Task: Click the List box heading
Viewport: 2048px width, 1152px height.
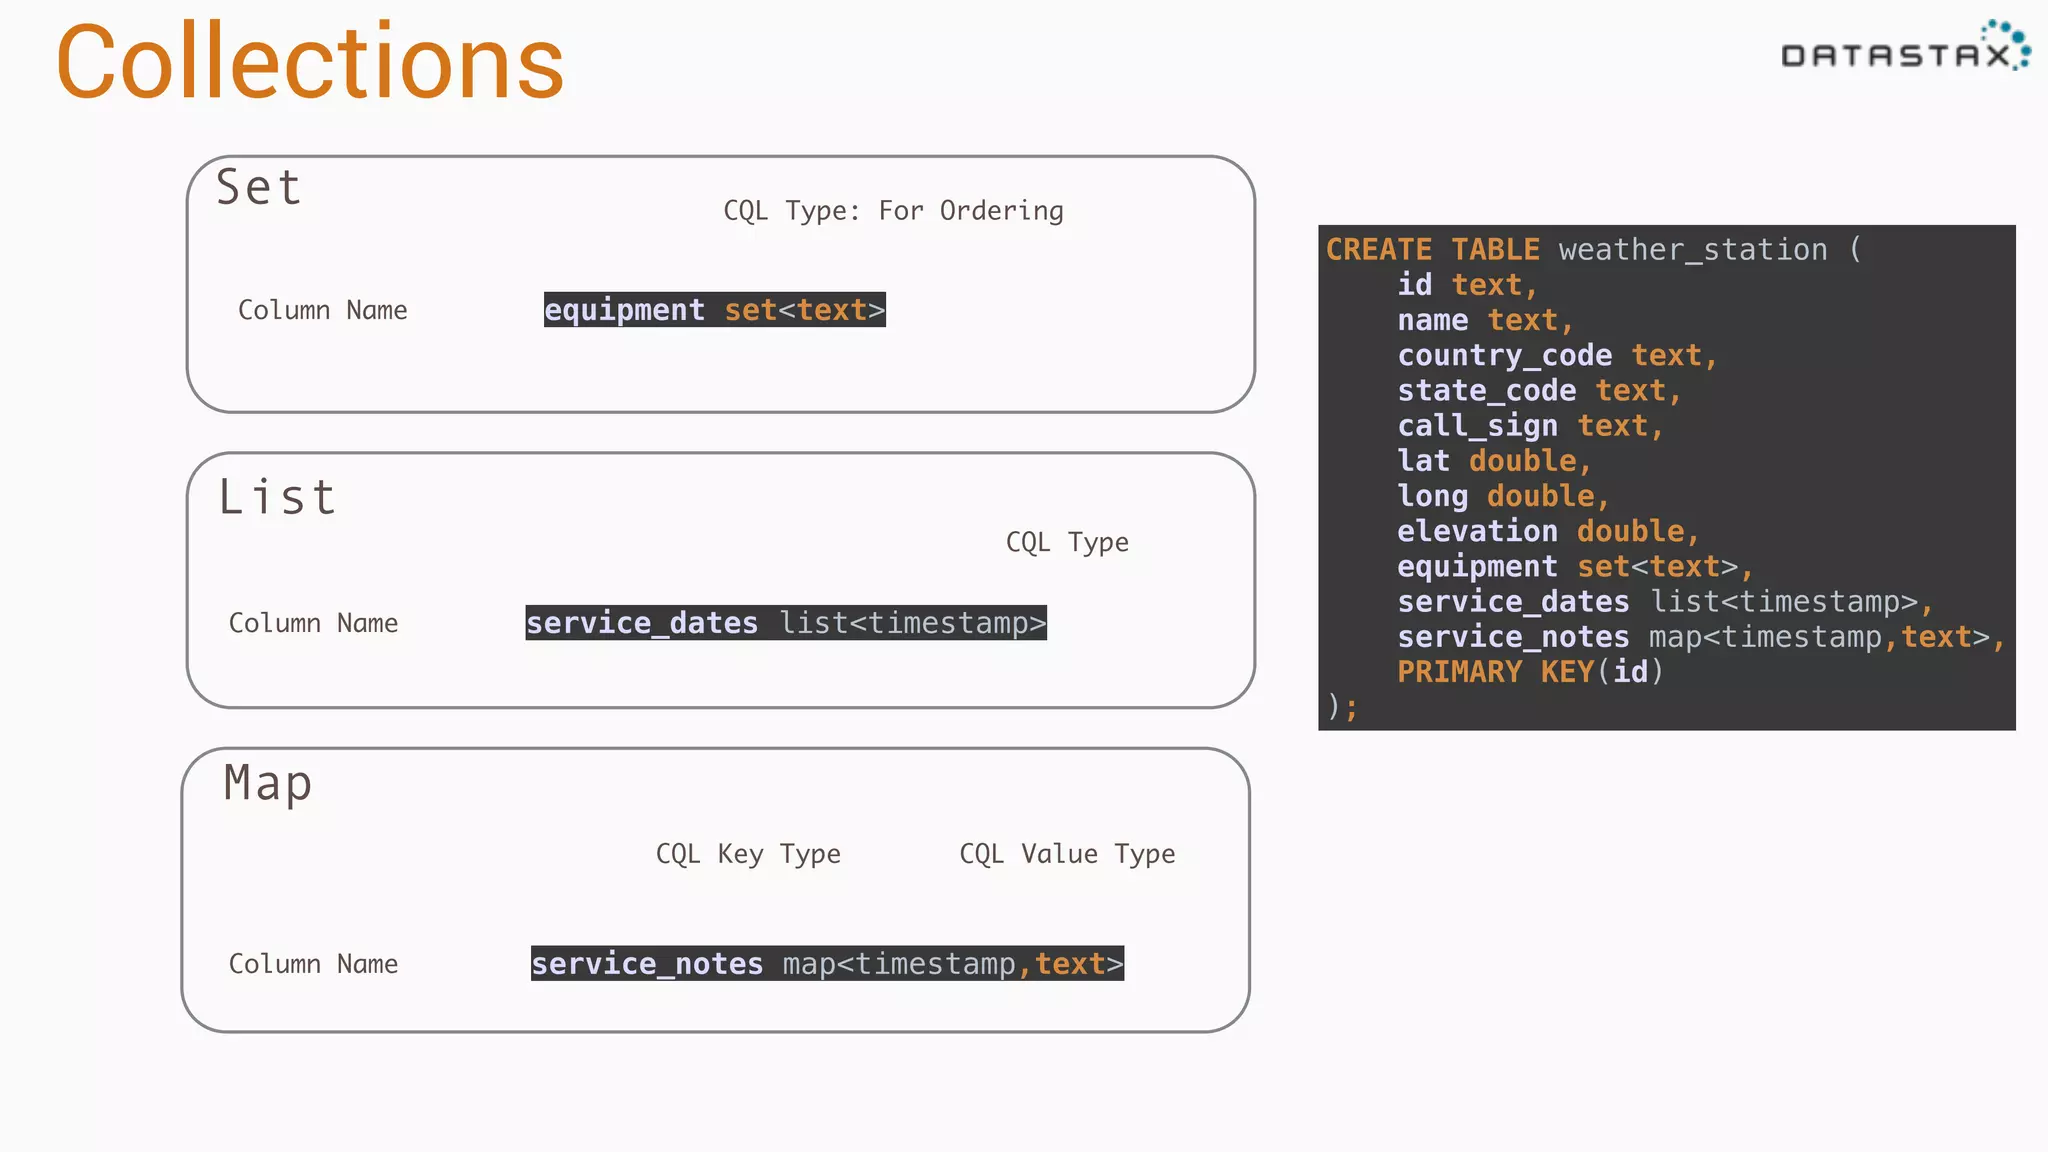Action: click(x=277, y=497)
